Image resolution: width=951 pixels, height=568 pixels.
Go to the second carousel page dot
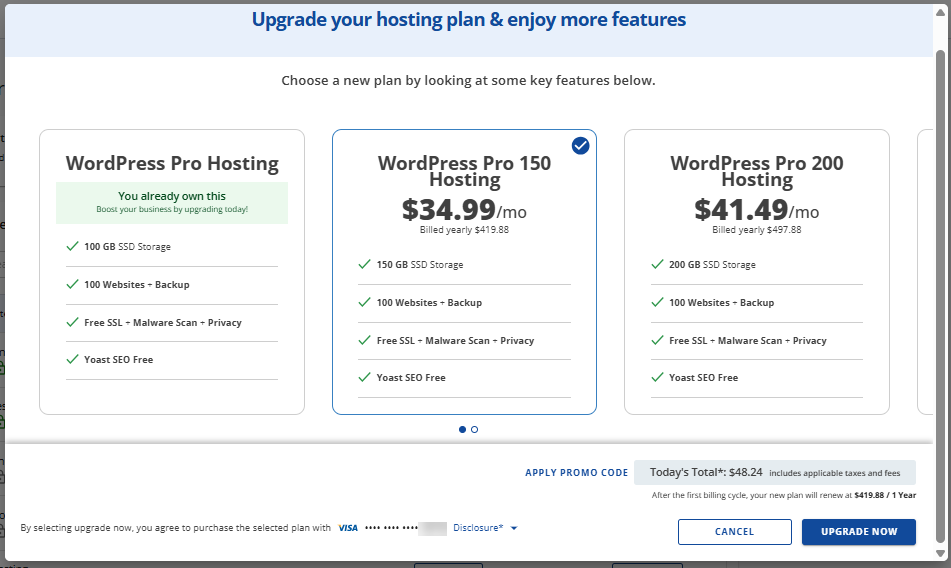(x=474, y=429)
